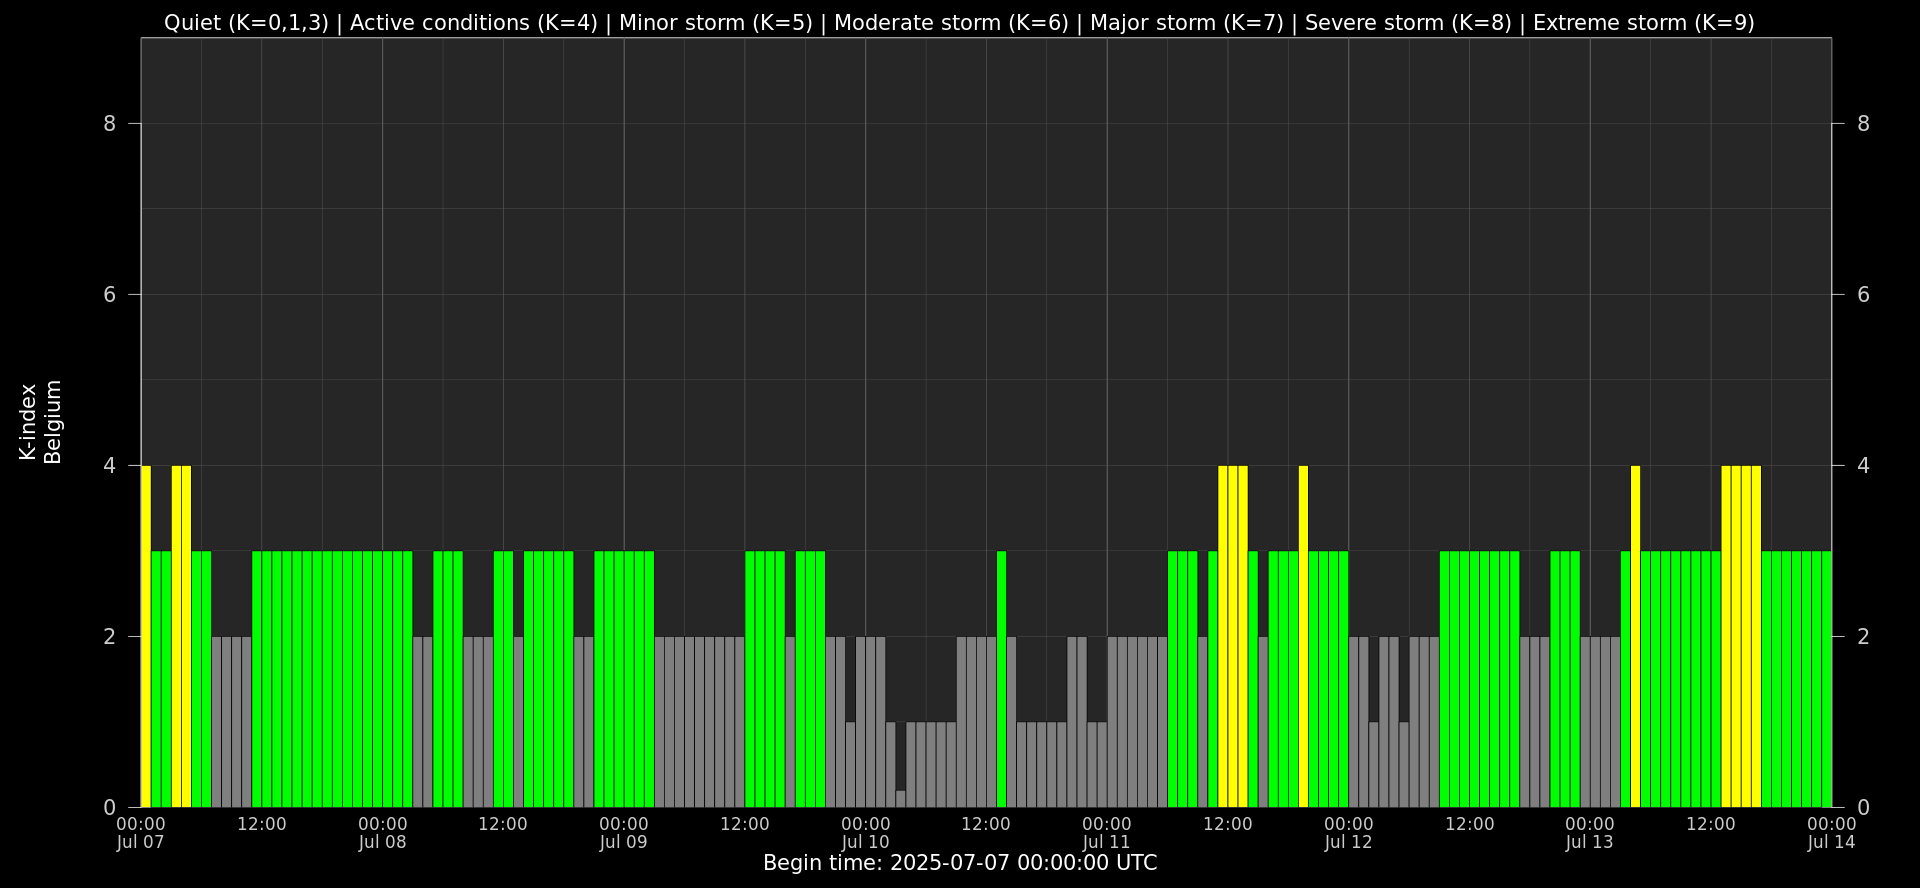1920x888 pixels.
Task: Select the '00:00 Jul 12' date tick label
Action: 1348,833
